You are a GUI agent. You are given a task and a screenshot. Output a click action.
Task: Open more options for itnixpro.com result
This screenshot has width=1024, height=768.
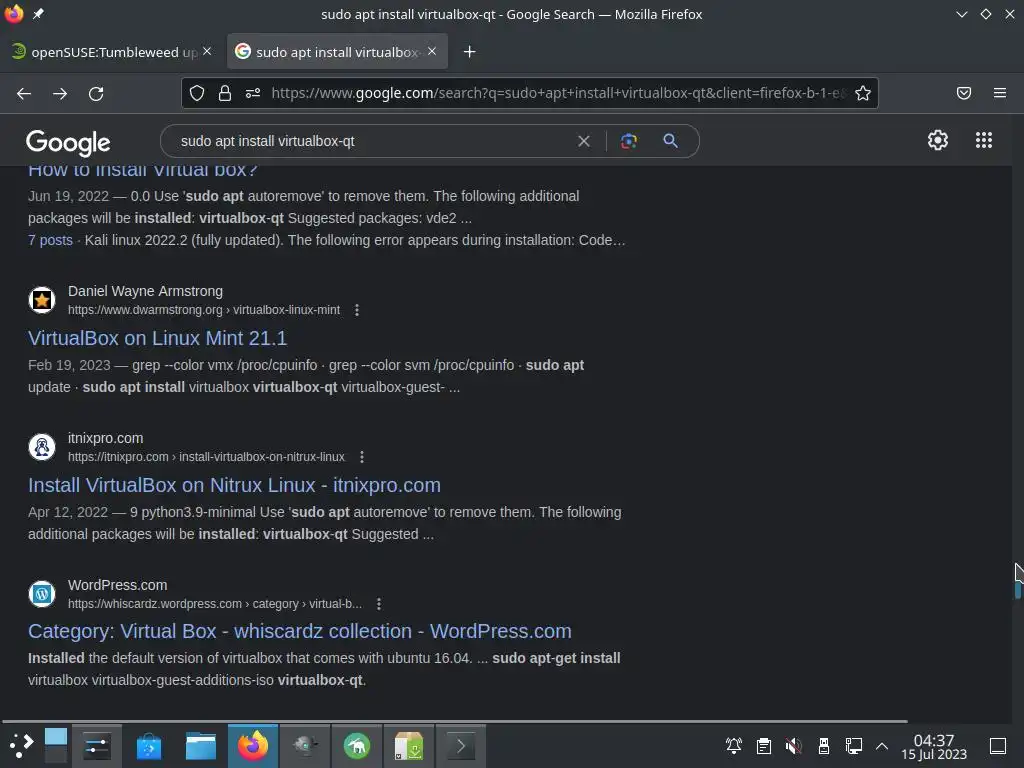pos(362,457)
